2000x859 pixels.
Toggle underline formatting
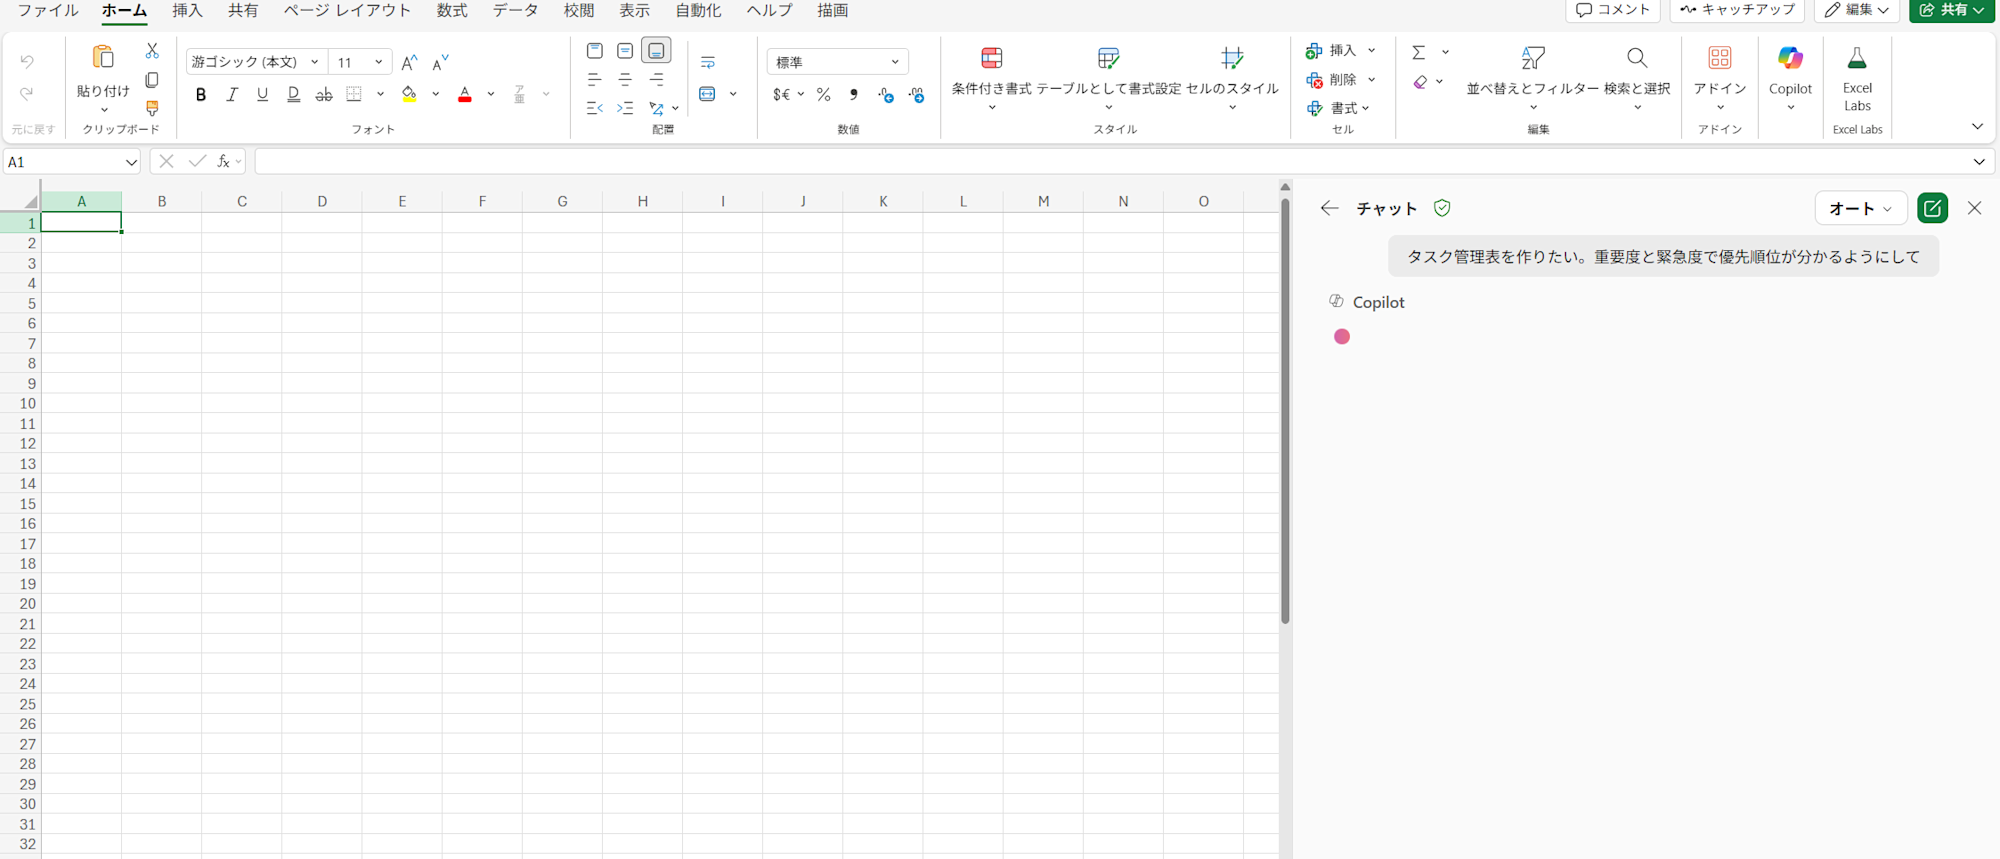click(262, 94)
